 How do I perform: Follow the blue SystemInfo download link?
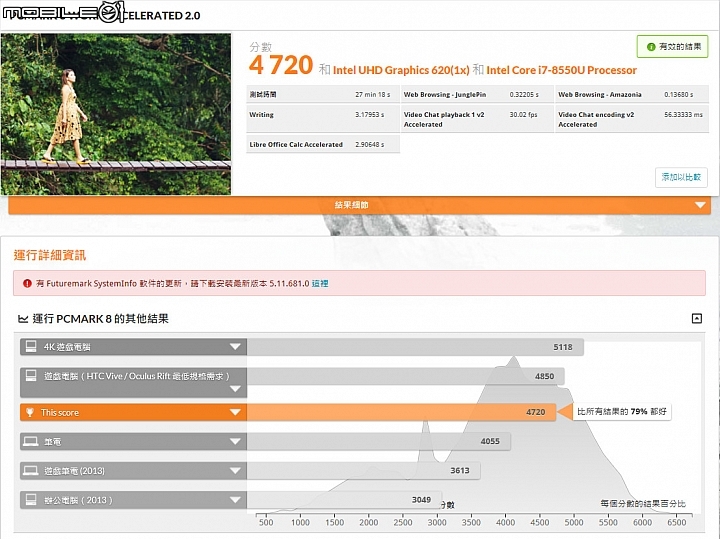(x=320, y=284)
